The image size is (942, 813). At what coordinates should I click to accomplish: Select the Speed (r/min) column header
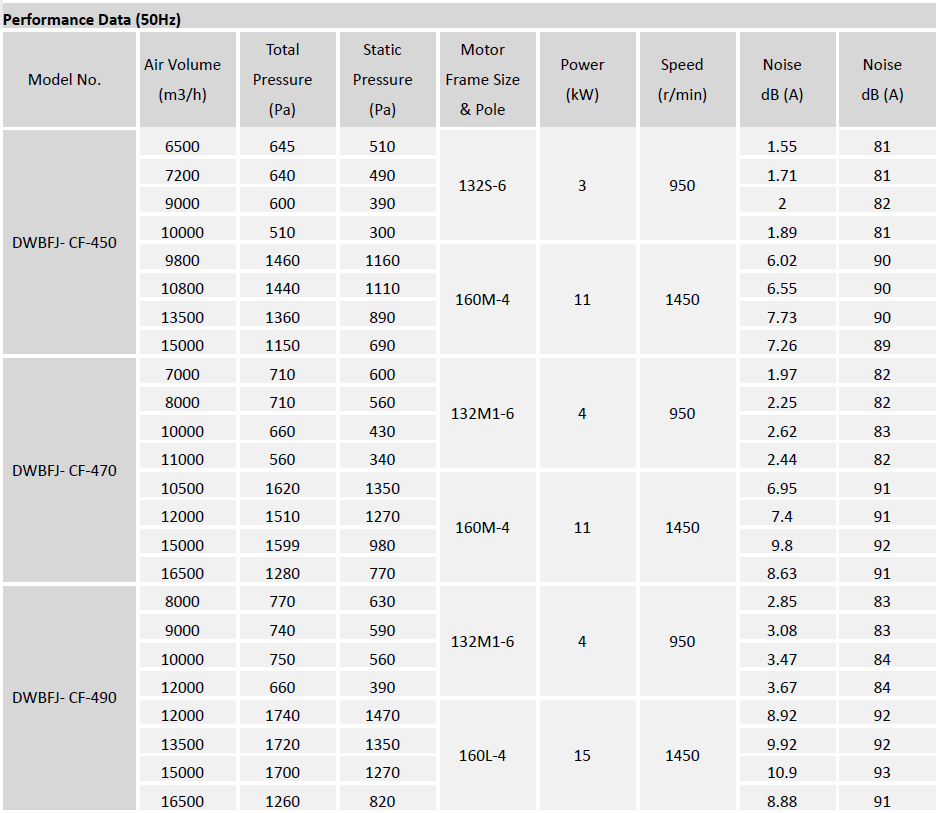pos(682,80)
